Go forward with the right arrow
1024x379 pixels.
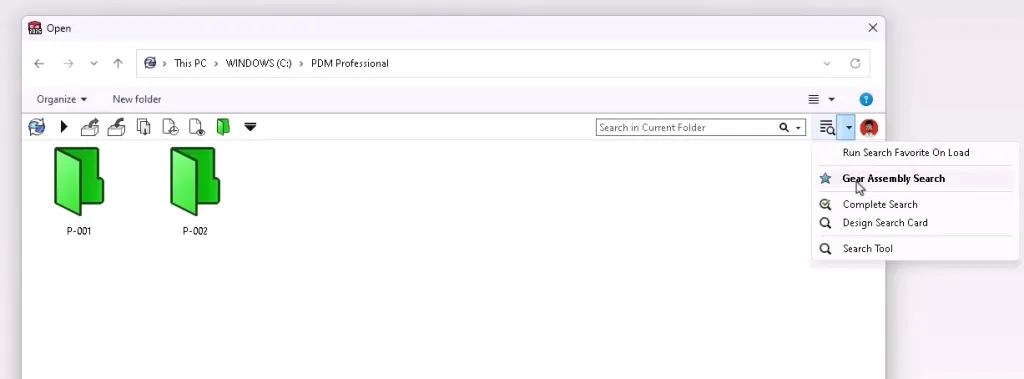pyautogui.click(x=68, y=63)
